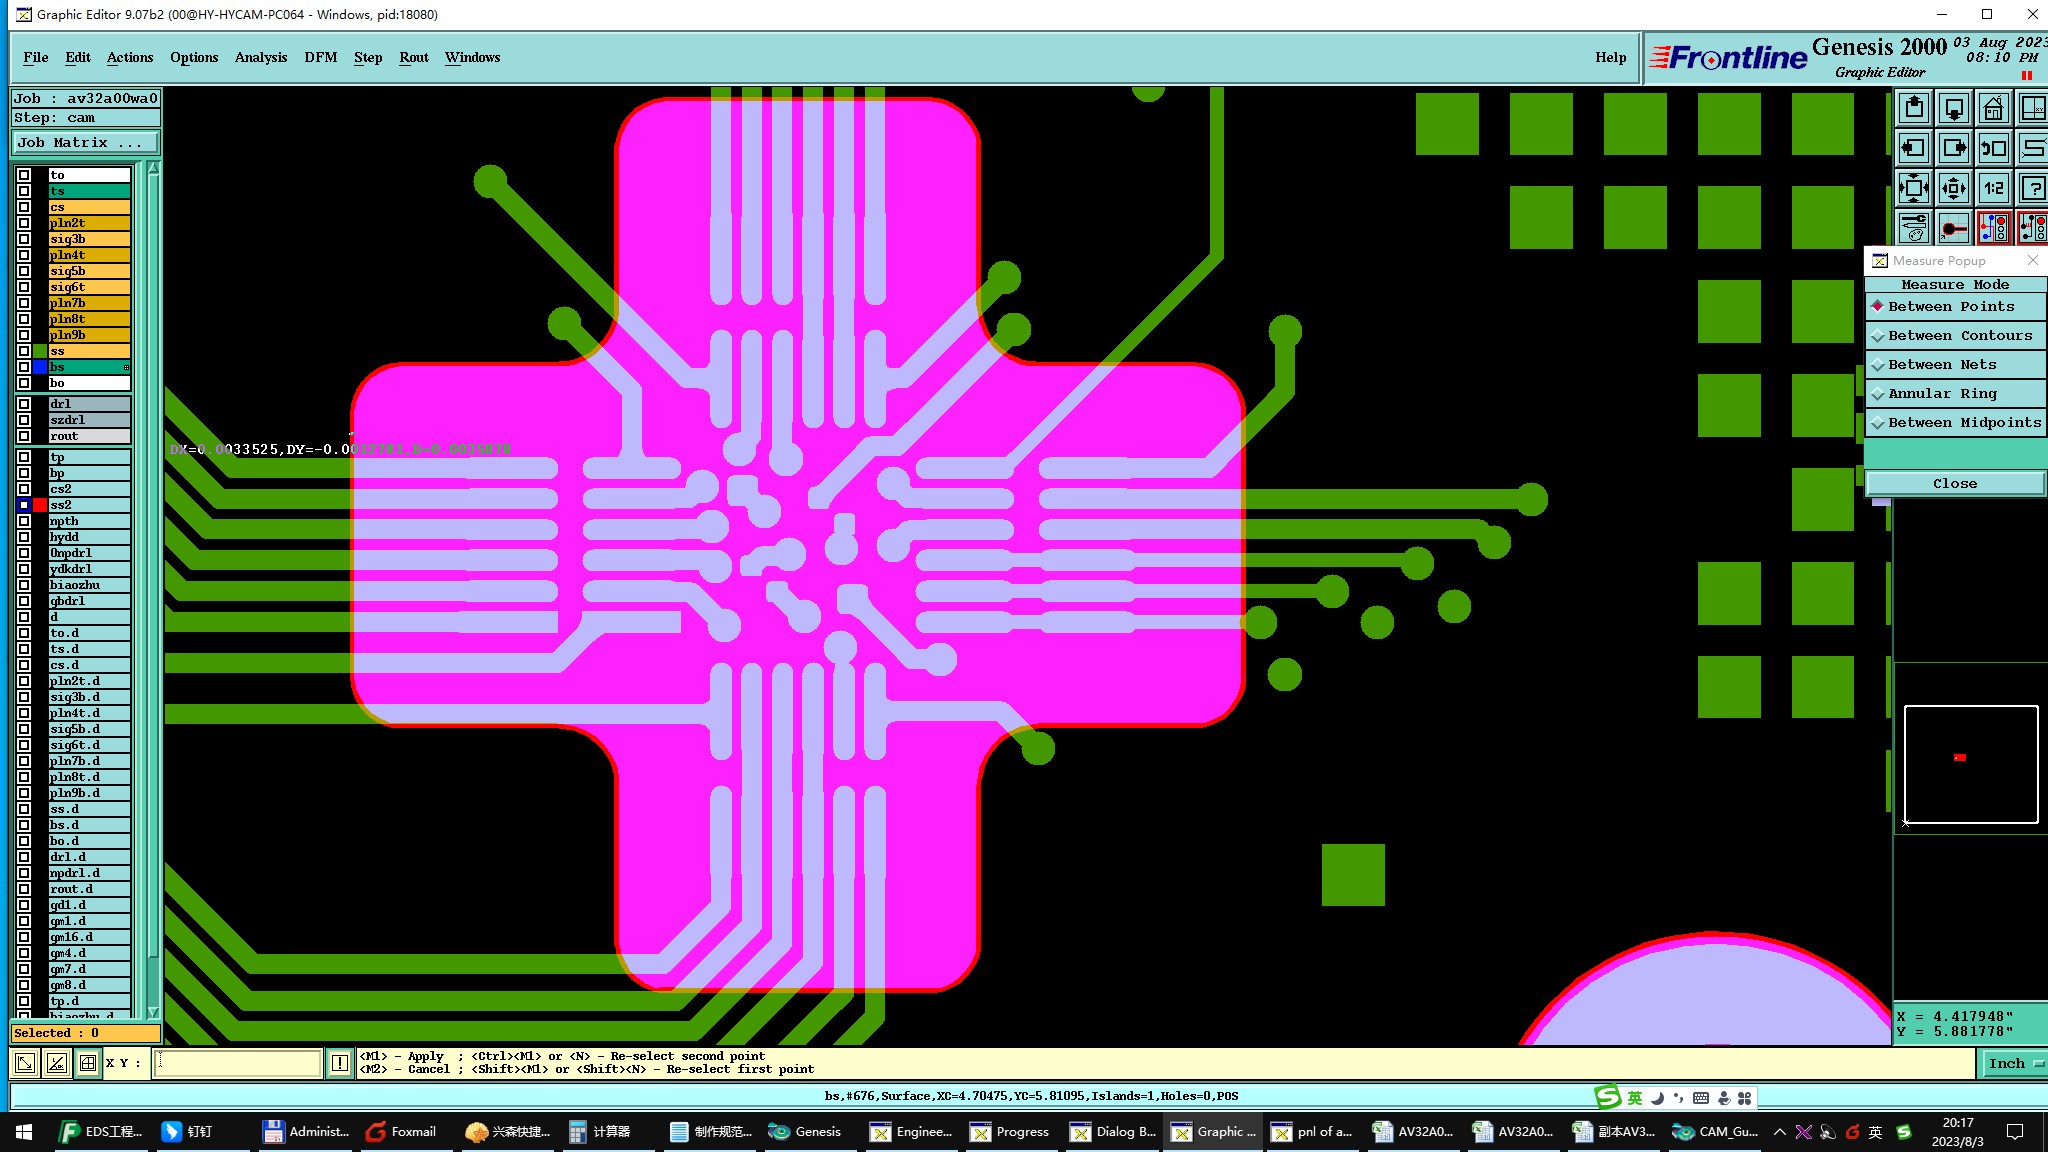The width and height of the screenshot is (2048, 1152).
Task: Click the previous view undo icon
Action: pyautogui.click(x=1993, y=148)
